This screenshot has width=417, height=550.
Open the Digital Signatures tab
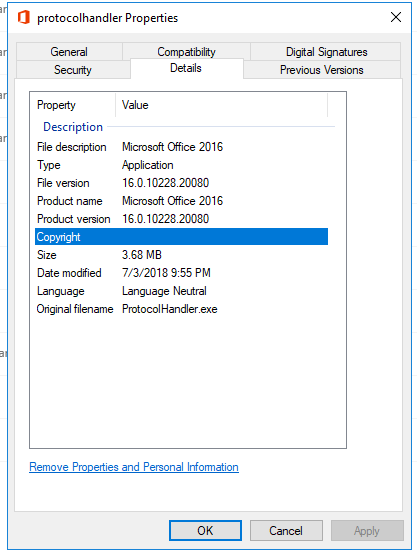[x=326, y=52]
